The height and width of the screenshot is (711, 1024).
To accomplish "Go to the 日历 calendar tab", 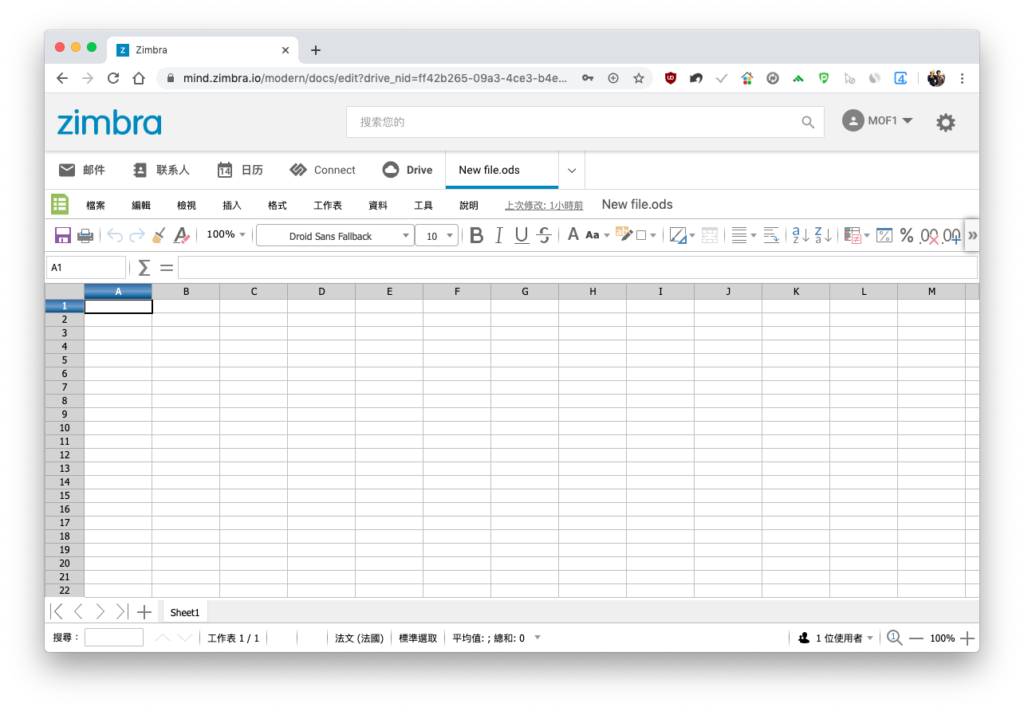I will [240, 170].
